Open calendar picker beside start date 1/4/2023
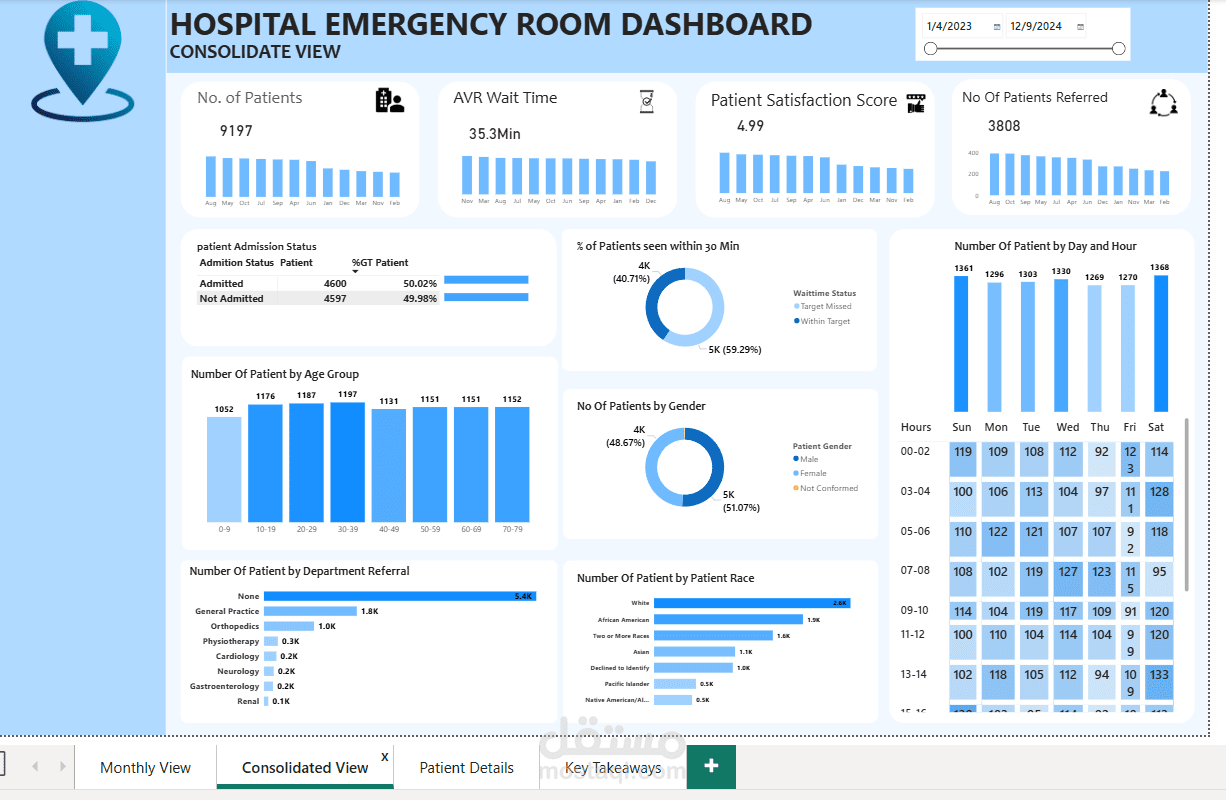Screen dimensions: 1226x800 pyautogui.click(x=997, y=27)
